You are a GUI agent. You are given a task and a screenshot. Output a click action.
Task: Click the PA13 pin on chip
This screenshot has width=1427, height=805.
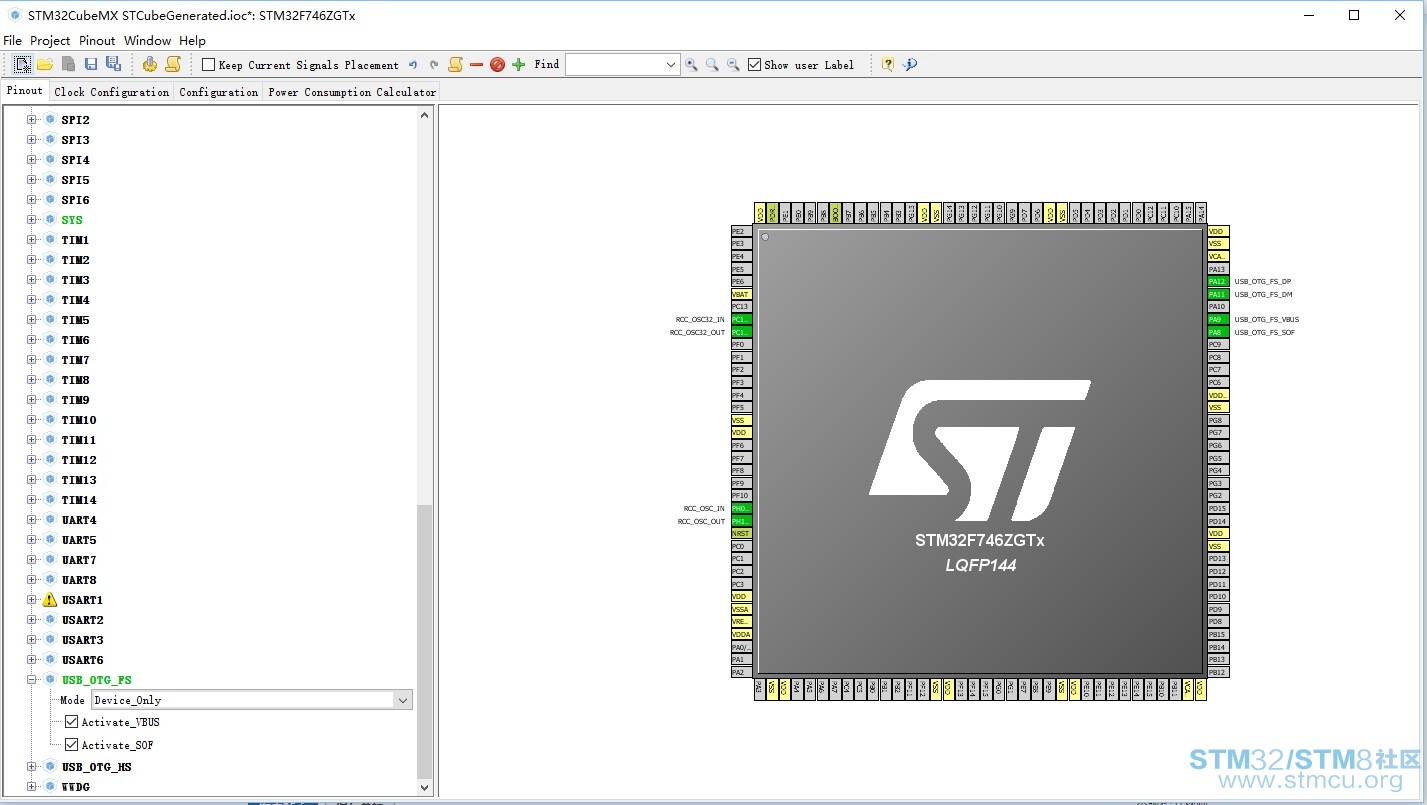(1217, 269)
